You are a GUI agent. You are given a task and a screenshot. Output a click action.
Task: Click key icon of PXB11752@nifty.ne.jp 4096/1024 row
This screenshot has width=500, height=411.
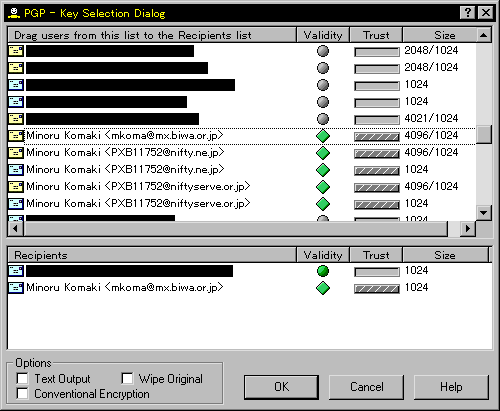16,153
